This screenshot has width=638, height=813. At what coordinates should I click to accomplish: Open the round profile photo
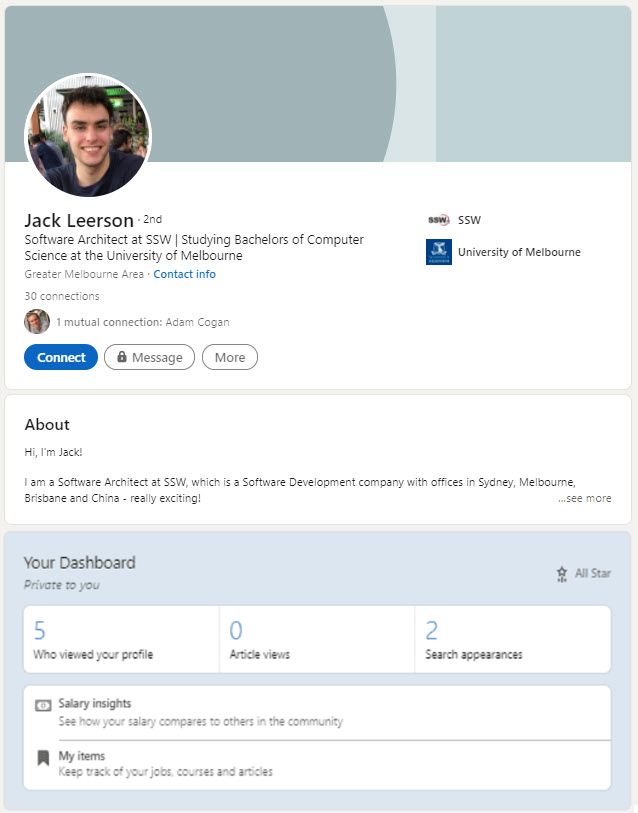(87, 134)
